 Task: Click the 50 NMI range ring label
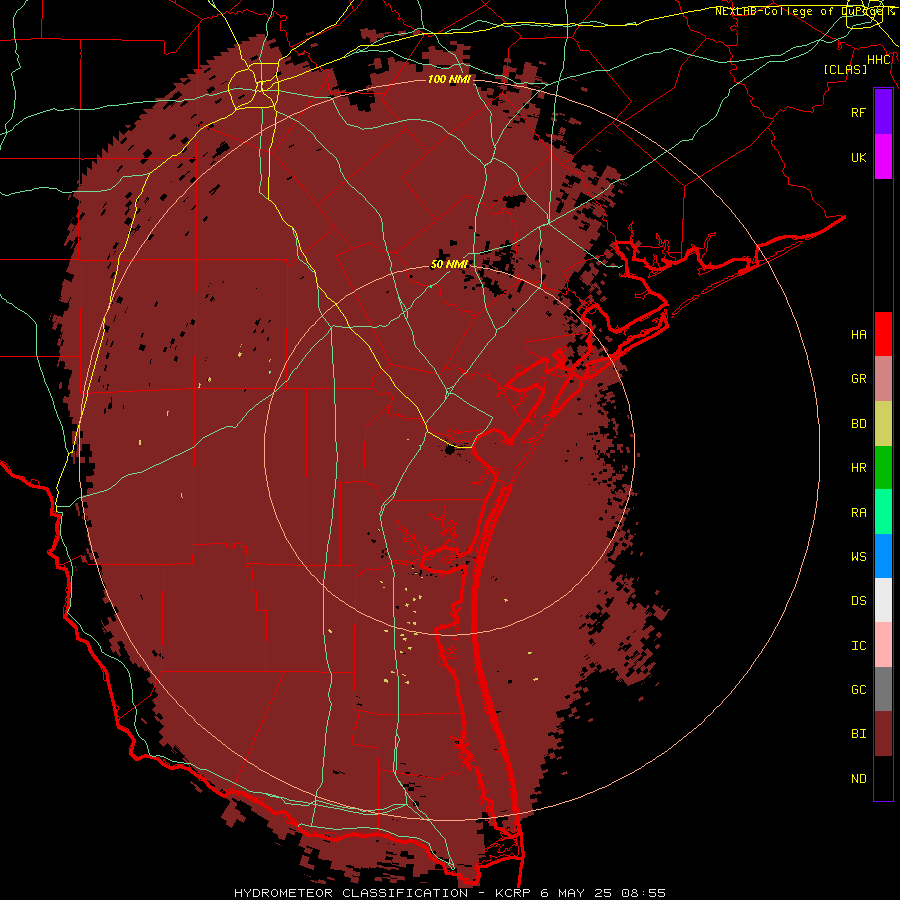point(449,264)
